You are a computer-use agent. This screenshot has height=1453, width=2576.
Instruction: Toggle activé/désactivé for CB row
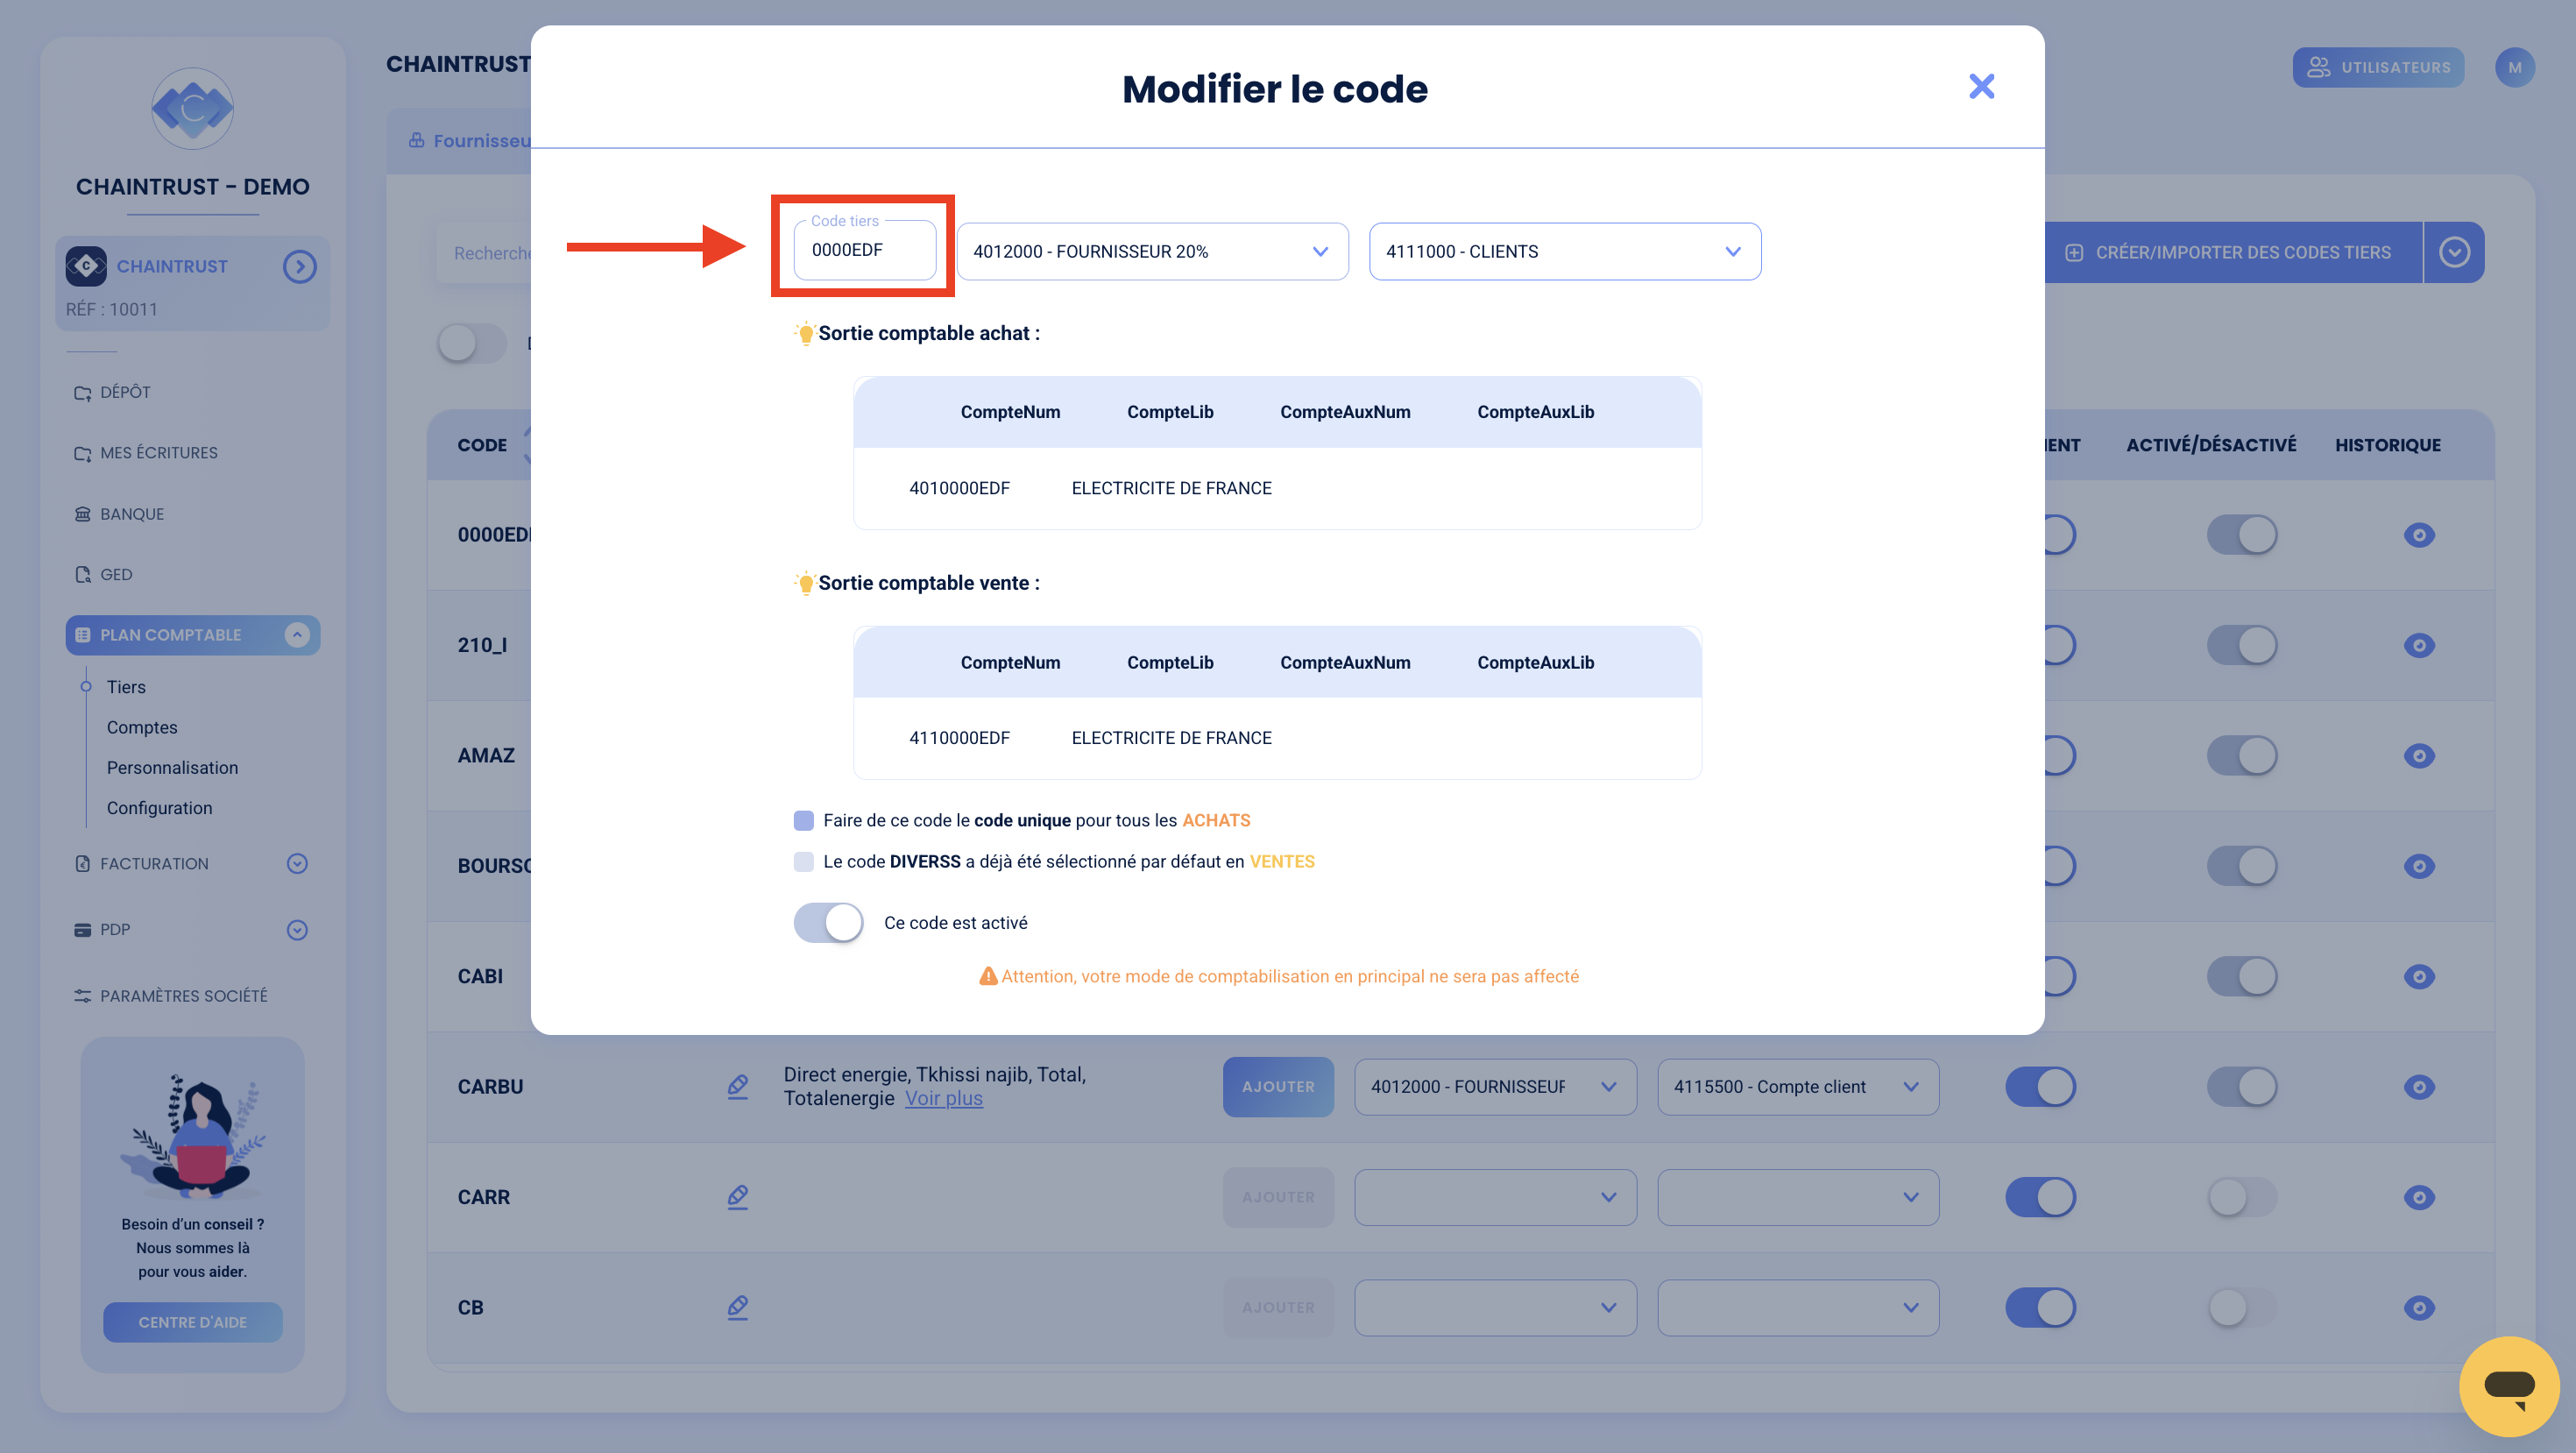[x=2241, y=1307]
